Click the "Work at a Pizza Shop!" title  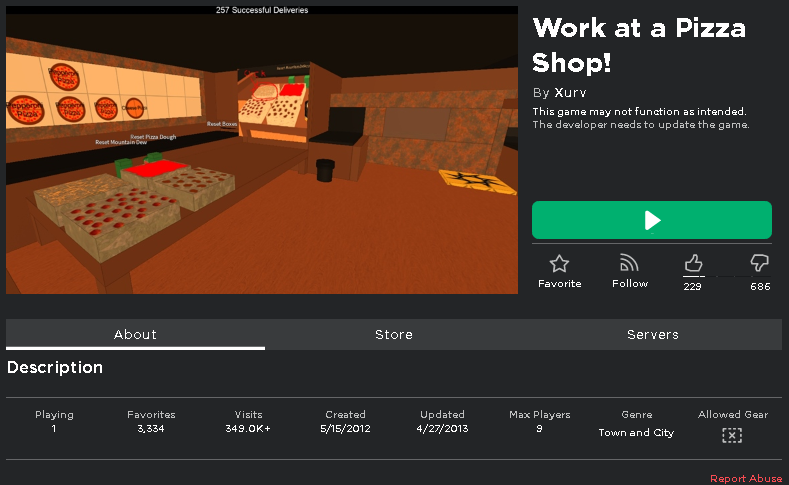[x=639, y=45]
